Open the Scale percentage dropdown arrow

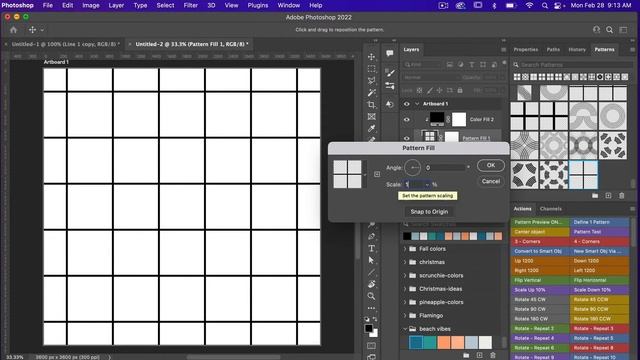point(427,184)
